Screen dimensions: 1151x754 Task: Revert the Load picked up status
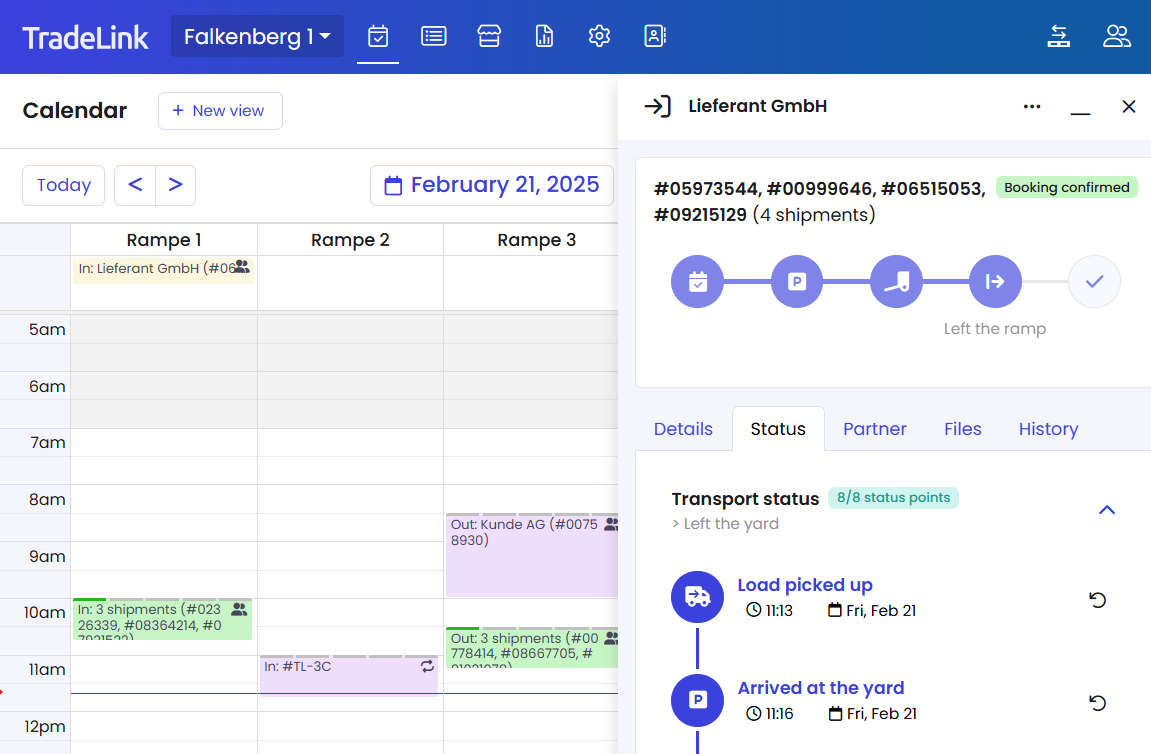point(1097,600)
